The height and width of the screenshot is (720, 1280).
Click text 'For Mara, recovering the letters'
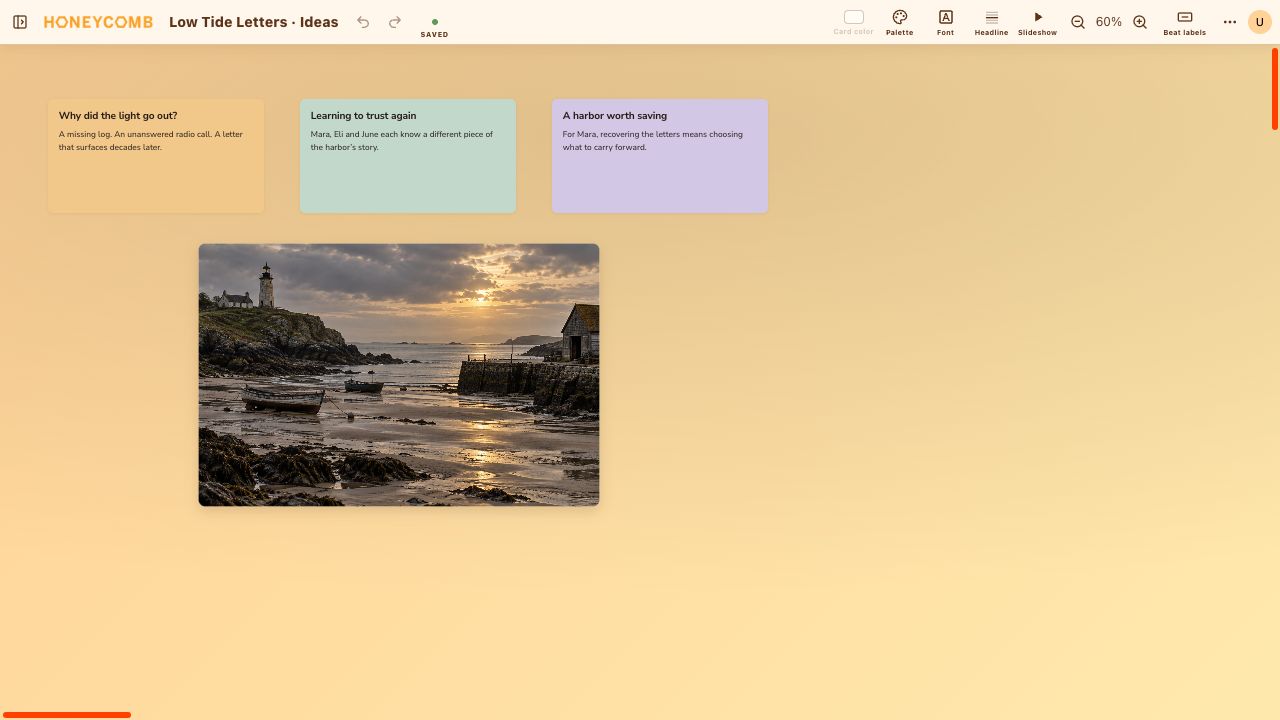pos(621,134)
